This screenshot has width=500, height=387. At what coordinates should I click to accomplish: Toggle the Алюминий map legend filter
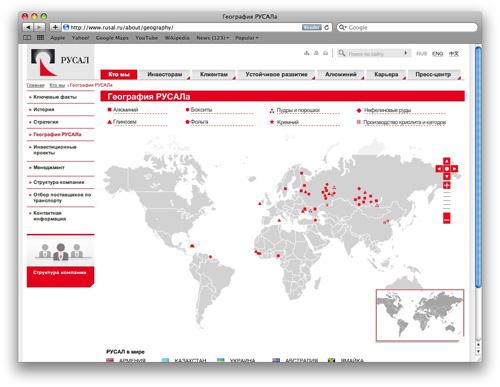pos(123,110)
